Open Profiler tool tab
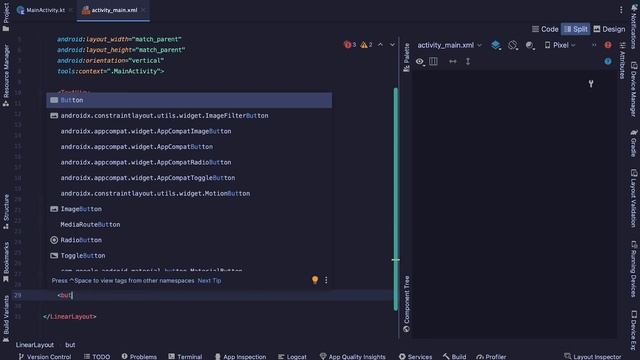640x360 pixels. pos(491,356)
